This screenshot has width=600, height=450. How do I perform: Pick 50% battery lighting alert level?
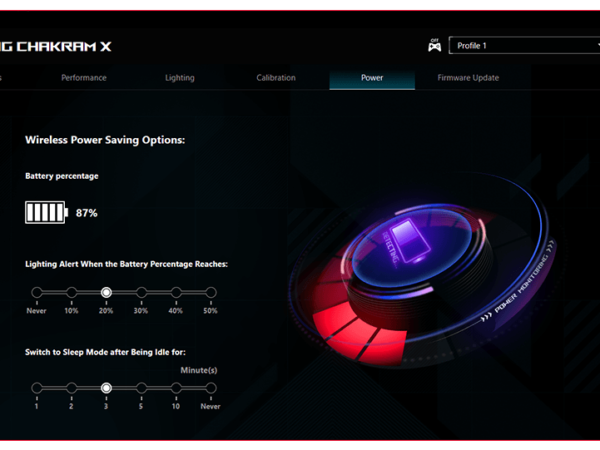point(210,293)
